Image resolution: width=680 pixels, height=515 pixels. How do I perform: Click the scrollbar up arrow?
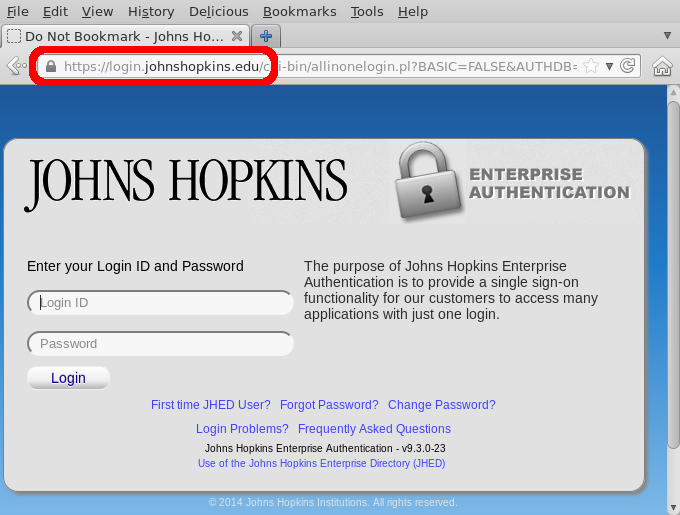tap(673, 92)
